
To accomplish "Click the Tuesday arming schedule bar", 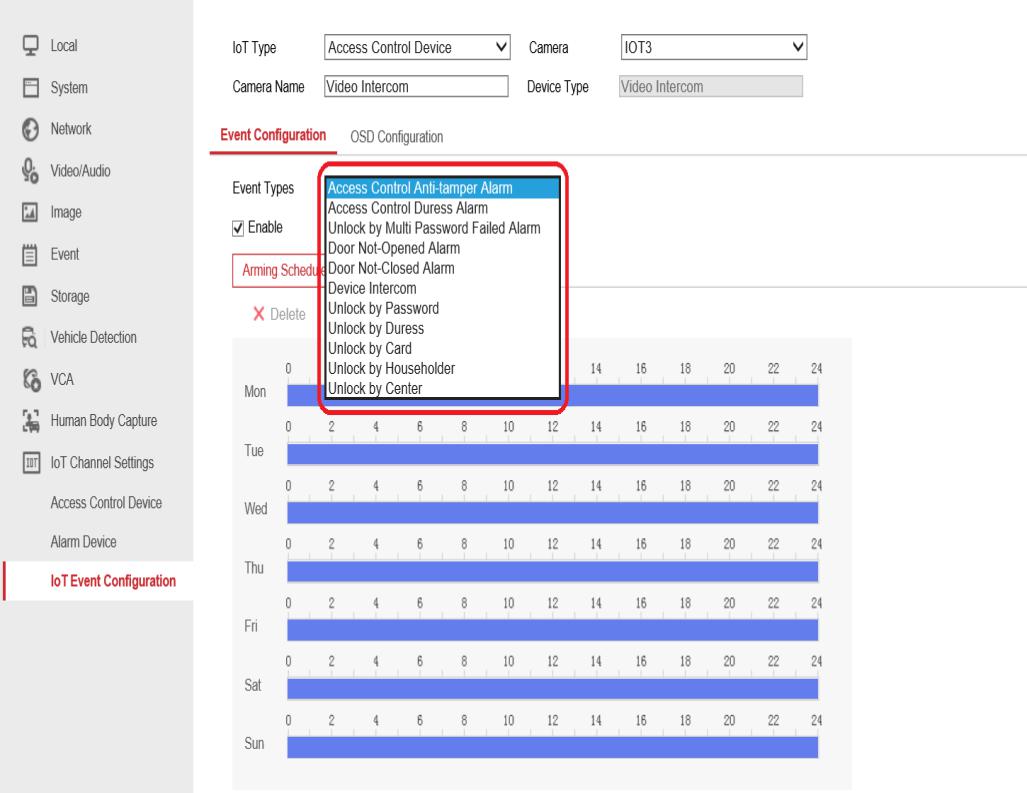I will pyautogui.click(x=552, y=455).
